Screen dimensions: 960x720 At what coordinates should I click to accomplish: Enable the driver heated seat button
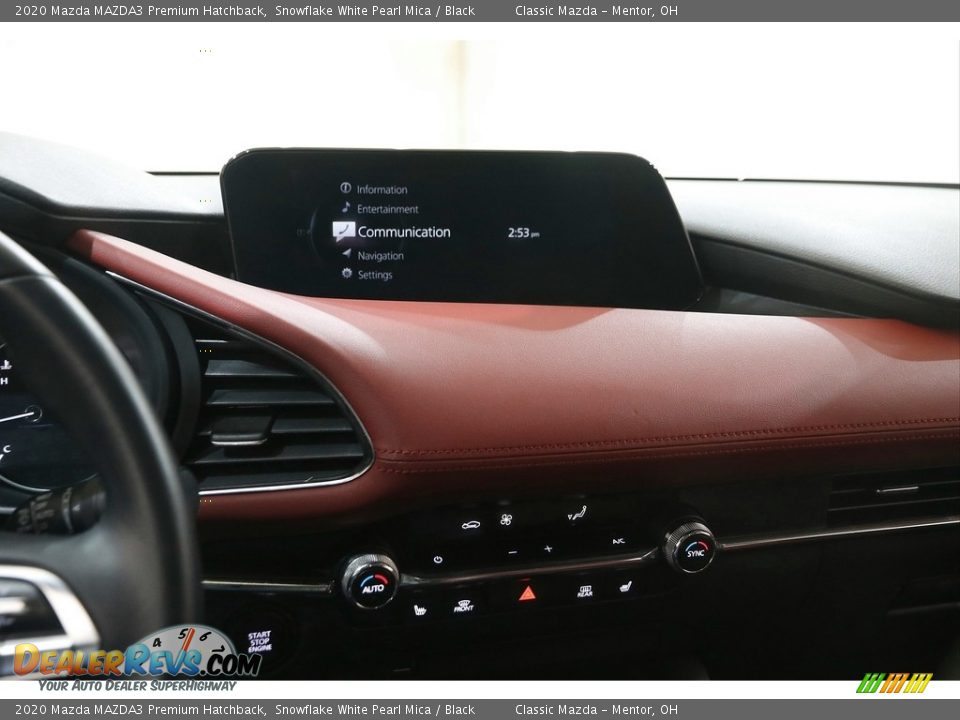pyautogui.click(x=419, y=609)
